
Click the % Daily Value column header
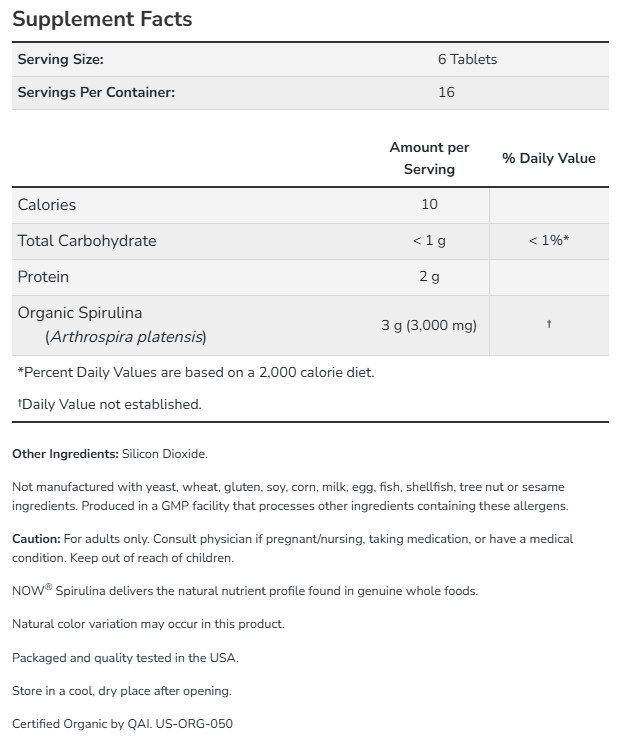point(548,158)
